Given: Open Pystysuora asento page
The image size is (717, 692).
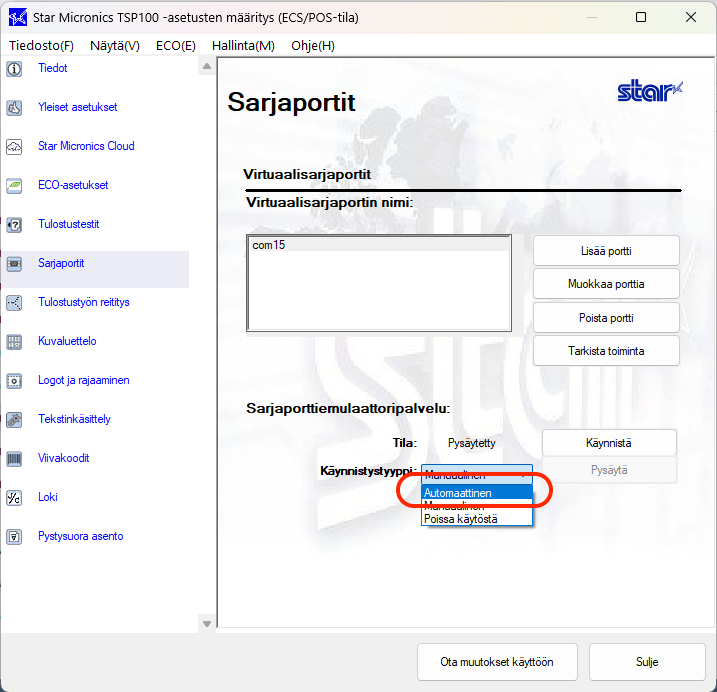Looking at the screenshot, I should [80, 536].
